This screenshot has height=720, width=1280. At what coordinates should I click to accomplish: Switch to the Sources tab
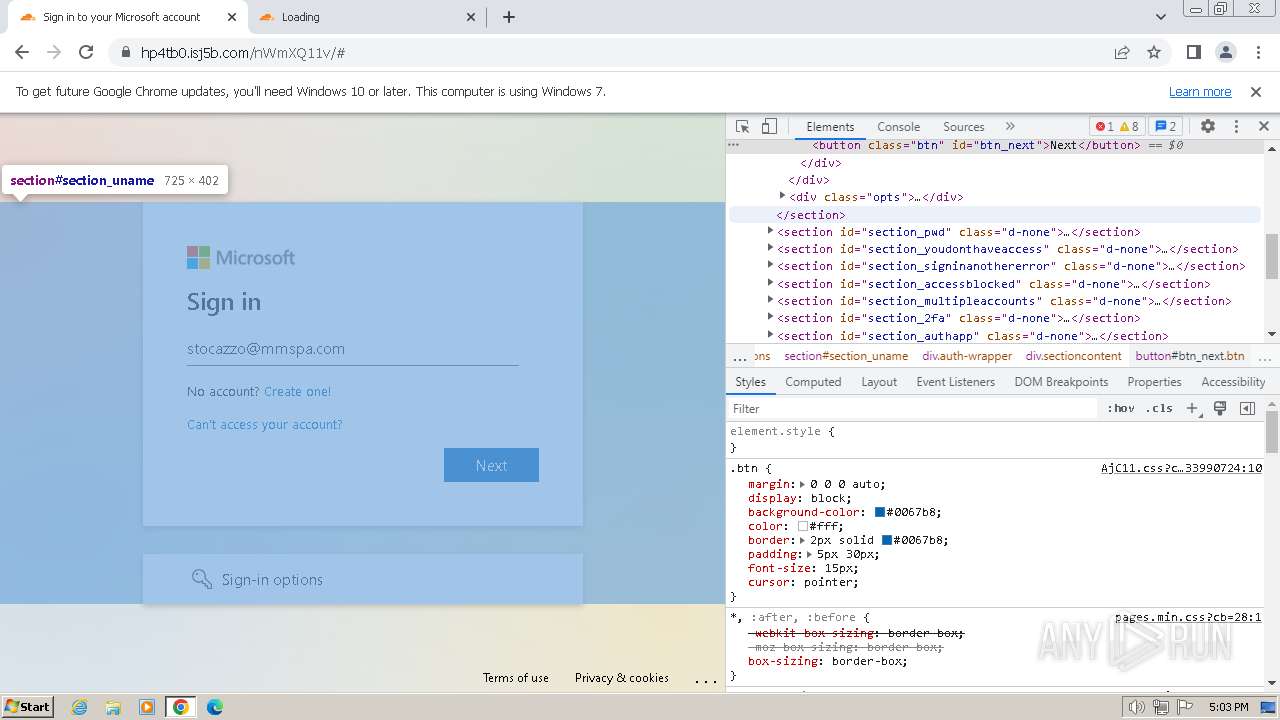pos(963,126)
